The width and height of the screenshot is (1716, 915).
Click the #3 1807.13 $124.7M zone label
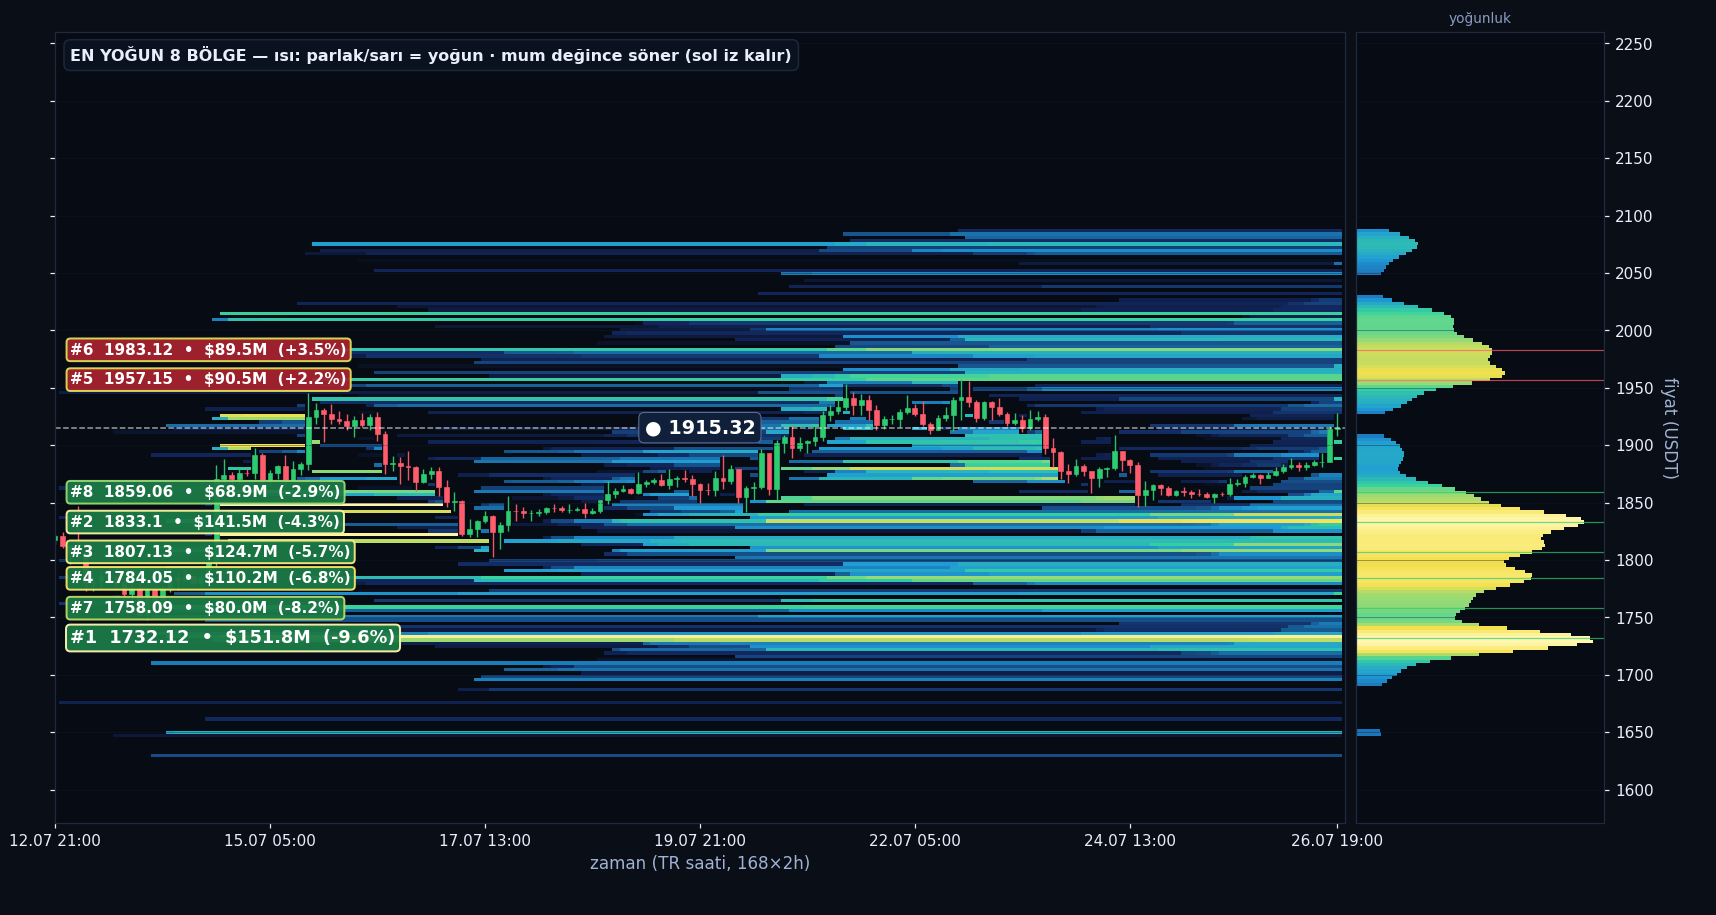click(210, 552)
